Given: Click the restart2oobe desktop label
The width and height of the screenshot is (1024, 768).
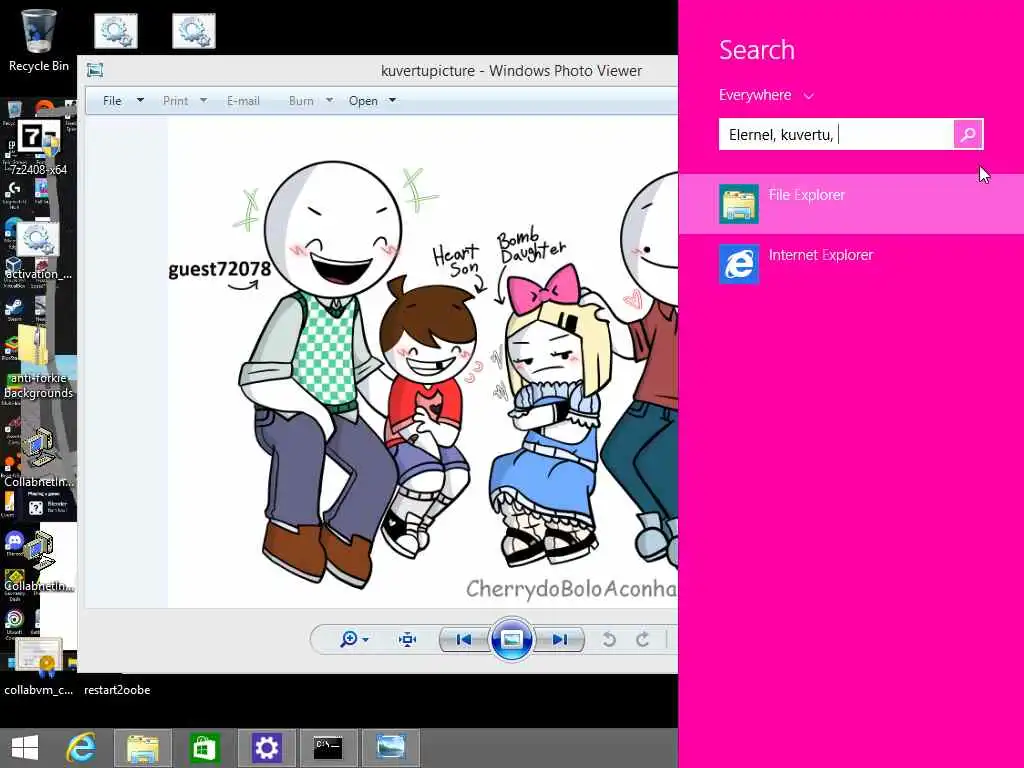Looking at the screenshot, I should tap(117, 690).
